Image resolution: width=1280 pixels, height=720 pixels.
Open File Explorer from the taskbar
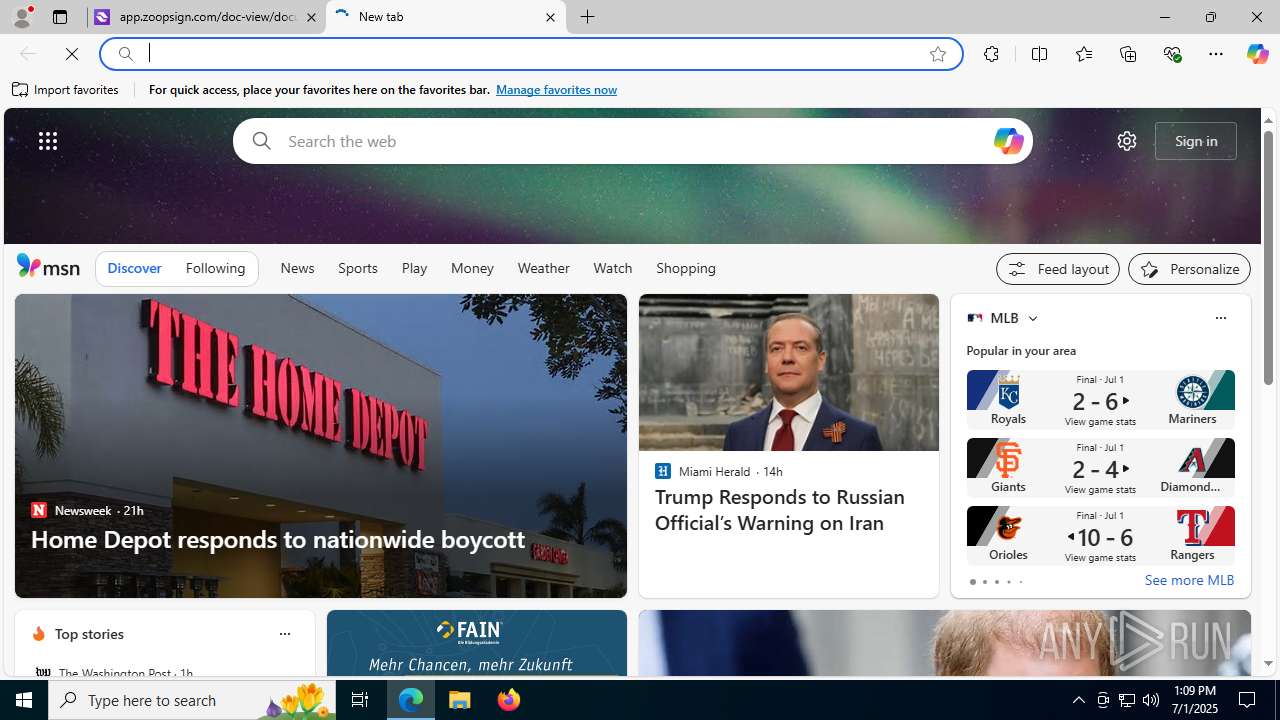[x=460, y=700]
